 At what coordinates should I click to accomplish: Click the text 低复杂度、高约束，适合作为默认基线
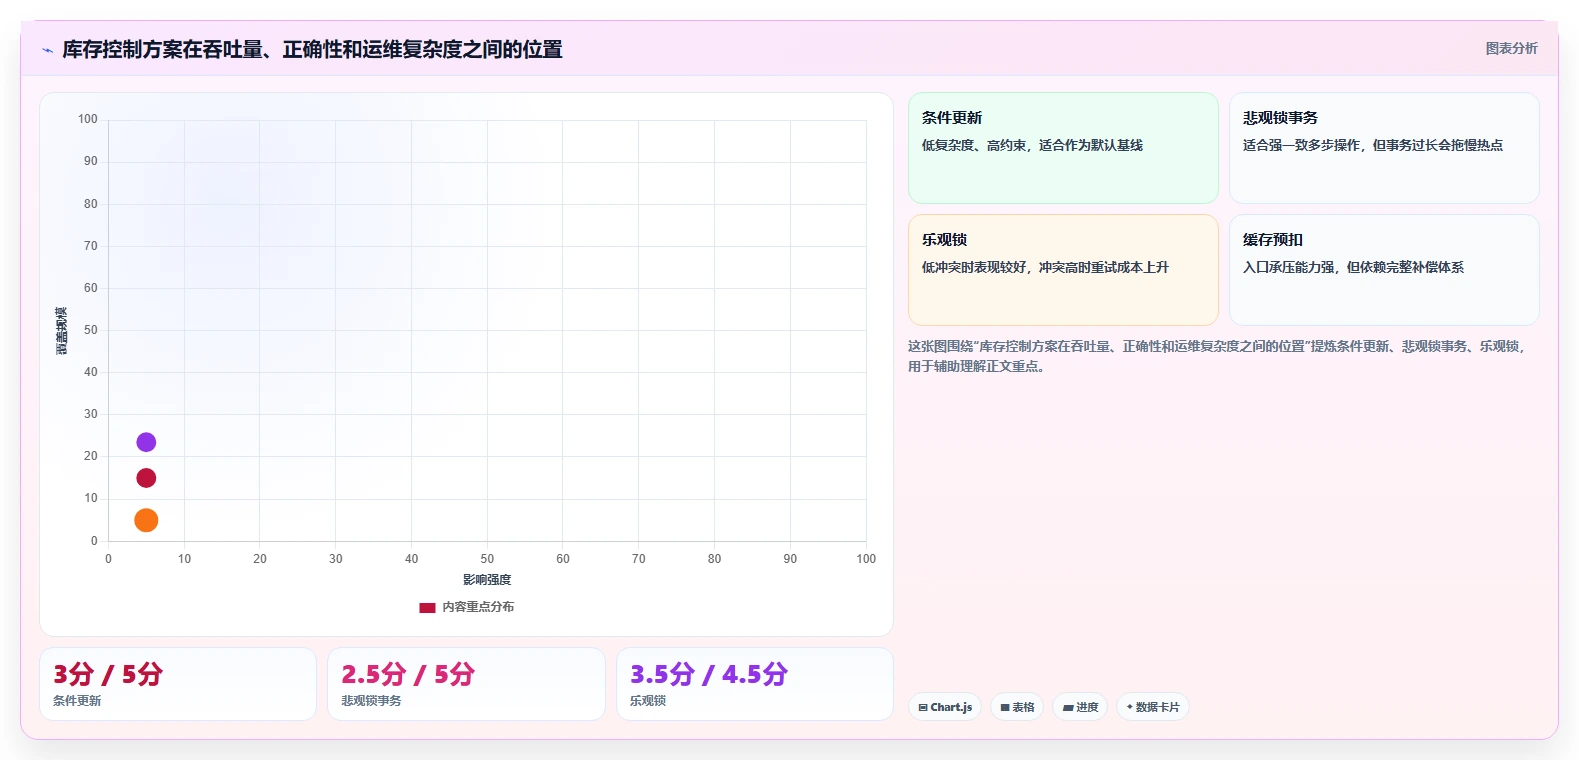click(x=1032, y=145)
